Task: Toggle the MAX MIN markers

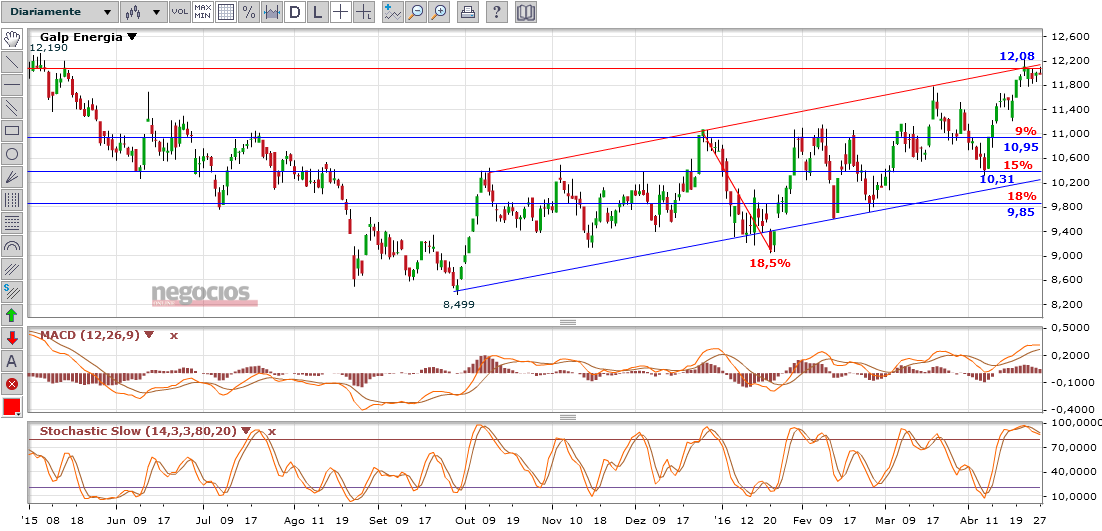Action: (202, 13)
